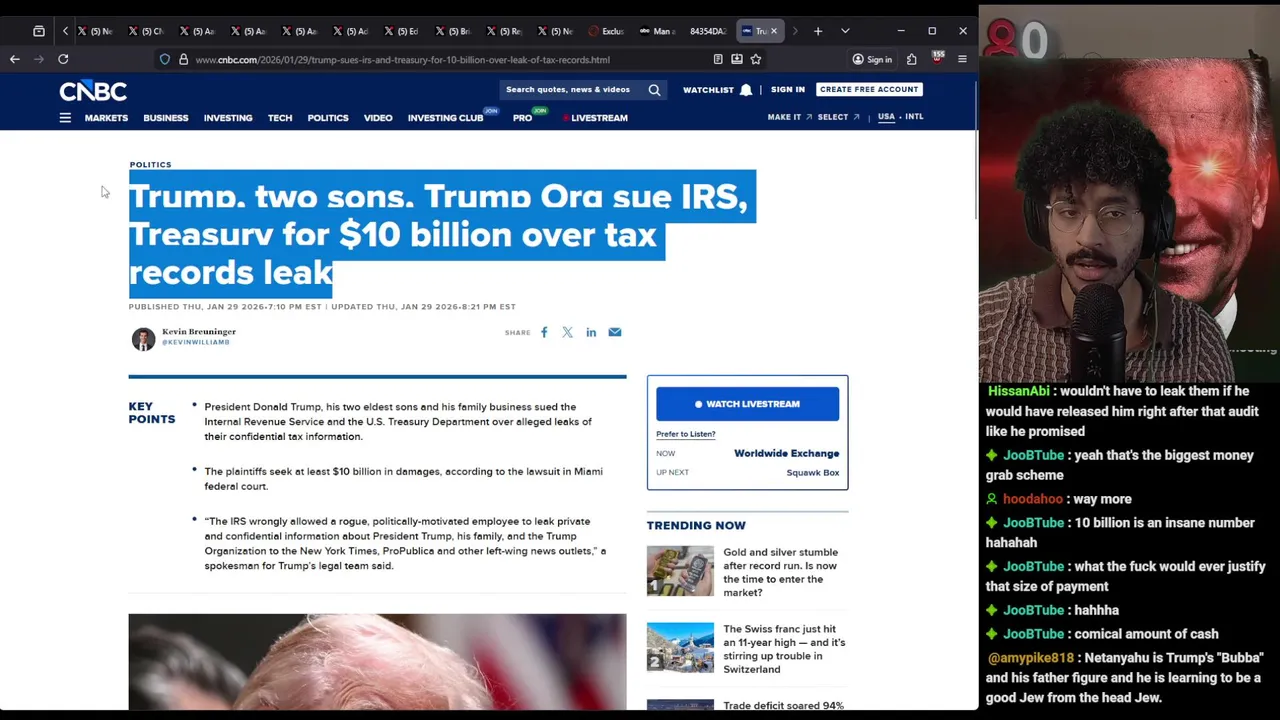Click the watchlist bell icon
The height and width of the screenshot is (720, 1280).
point(746,90)
